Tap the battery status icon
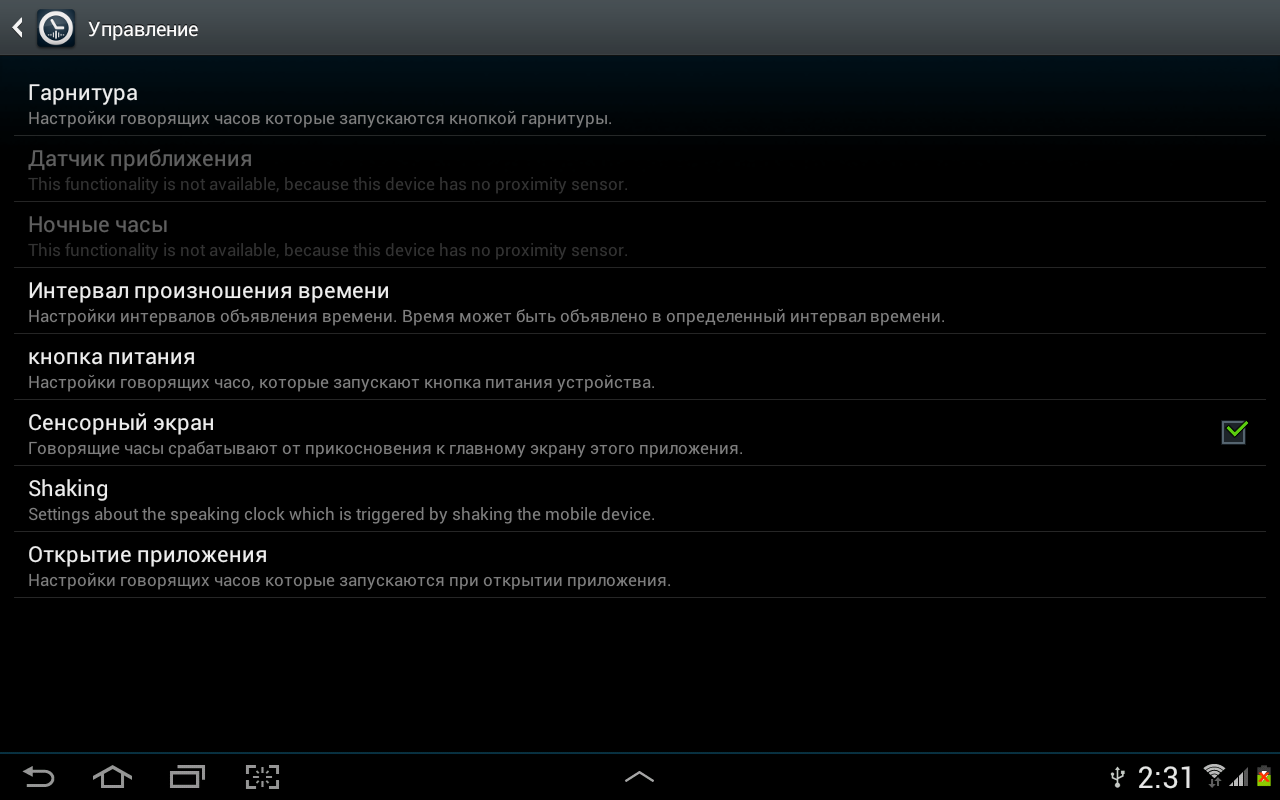Viewport: 1280px width, 800px height. click(1264, 777)
